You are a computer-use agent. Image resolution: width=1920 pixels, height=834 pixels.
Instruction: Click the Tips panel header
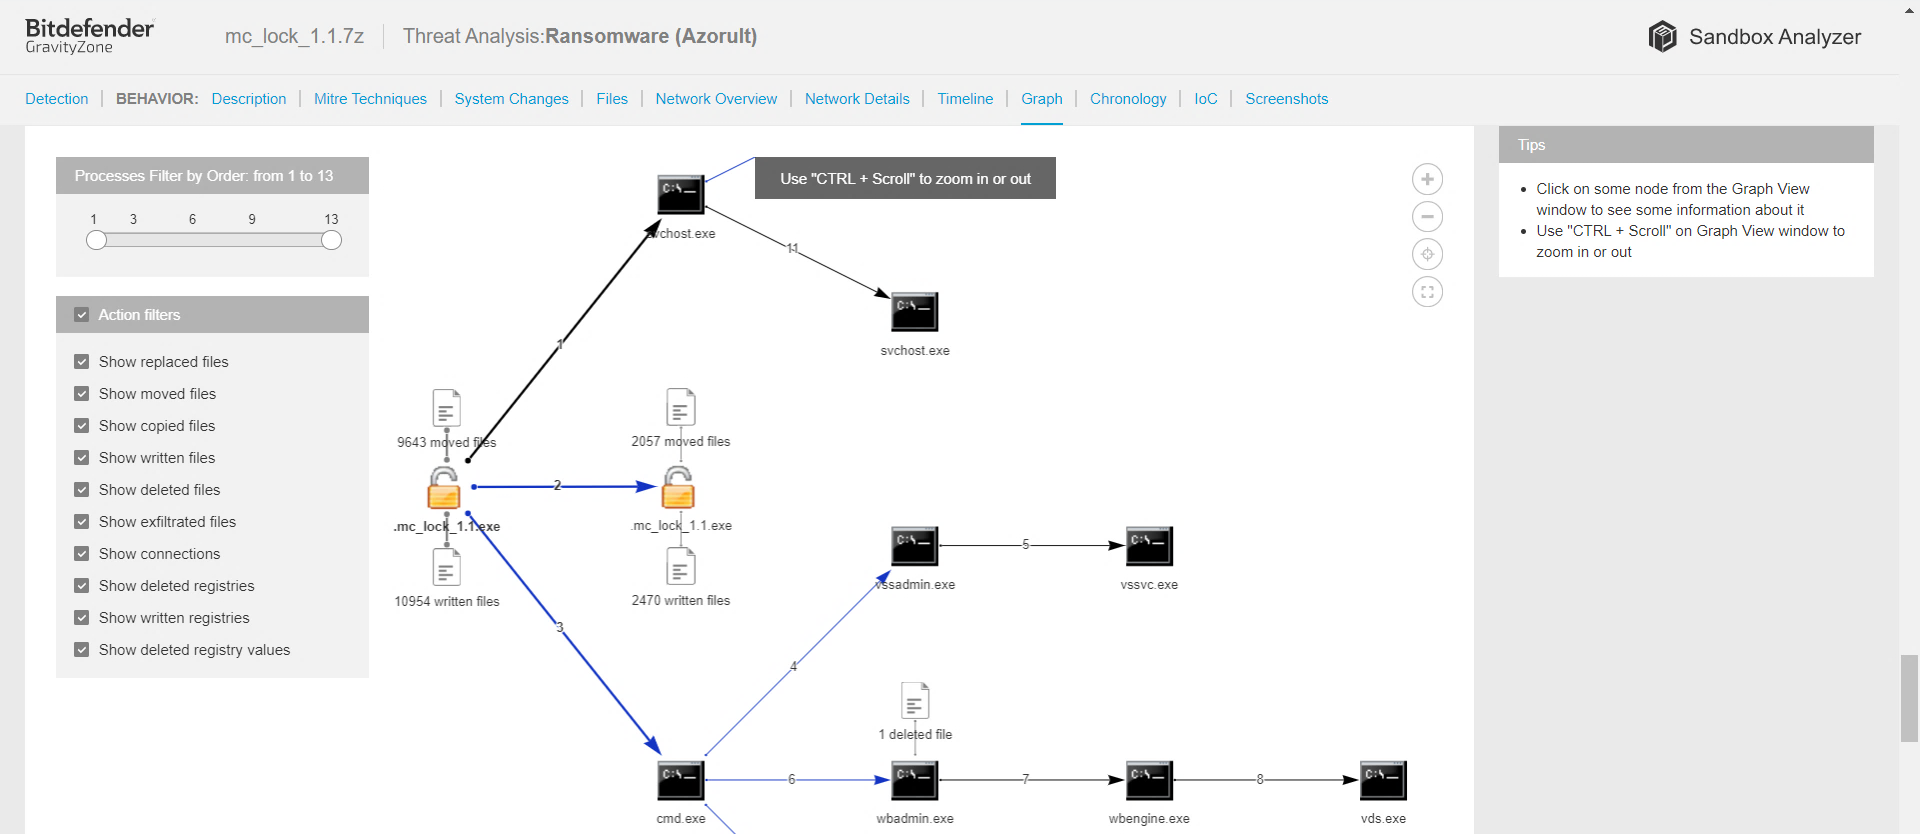(1686, 145)
